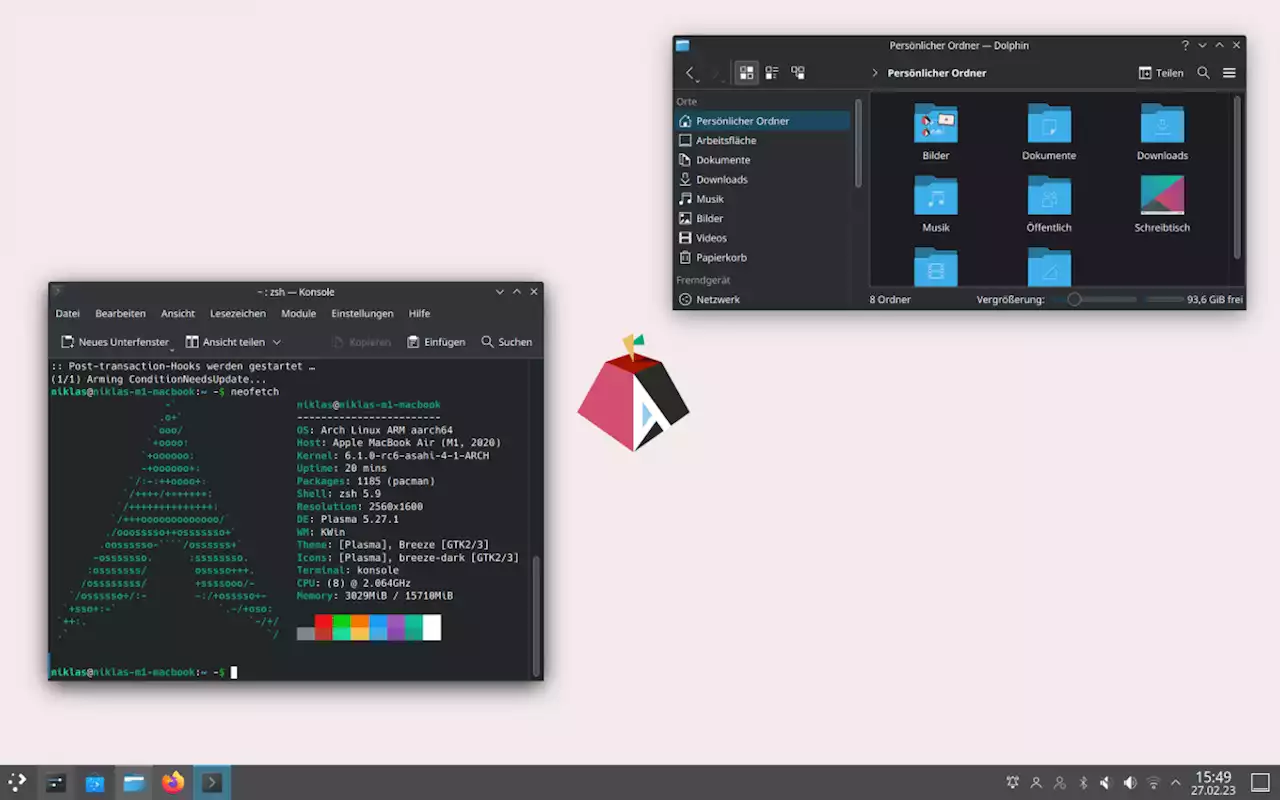Screen dimensions: 1280x800
Task: Open the Bearbeiten menu in Konsole
Action: click(x=120, y=313)
